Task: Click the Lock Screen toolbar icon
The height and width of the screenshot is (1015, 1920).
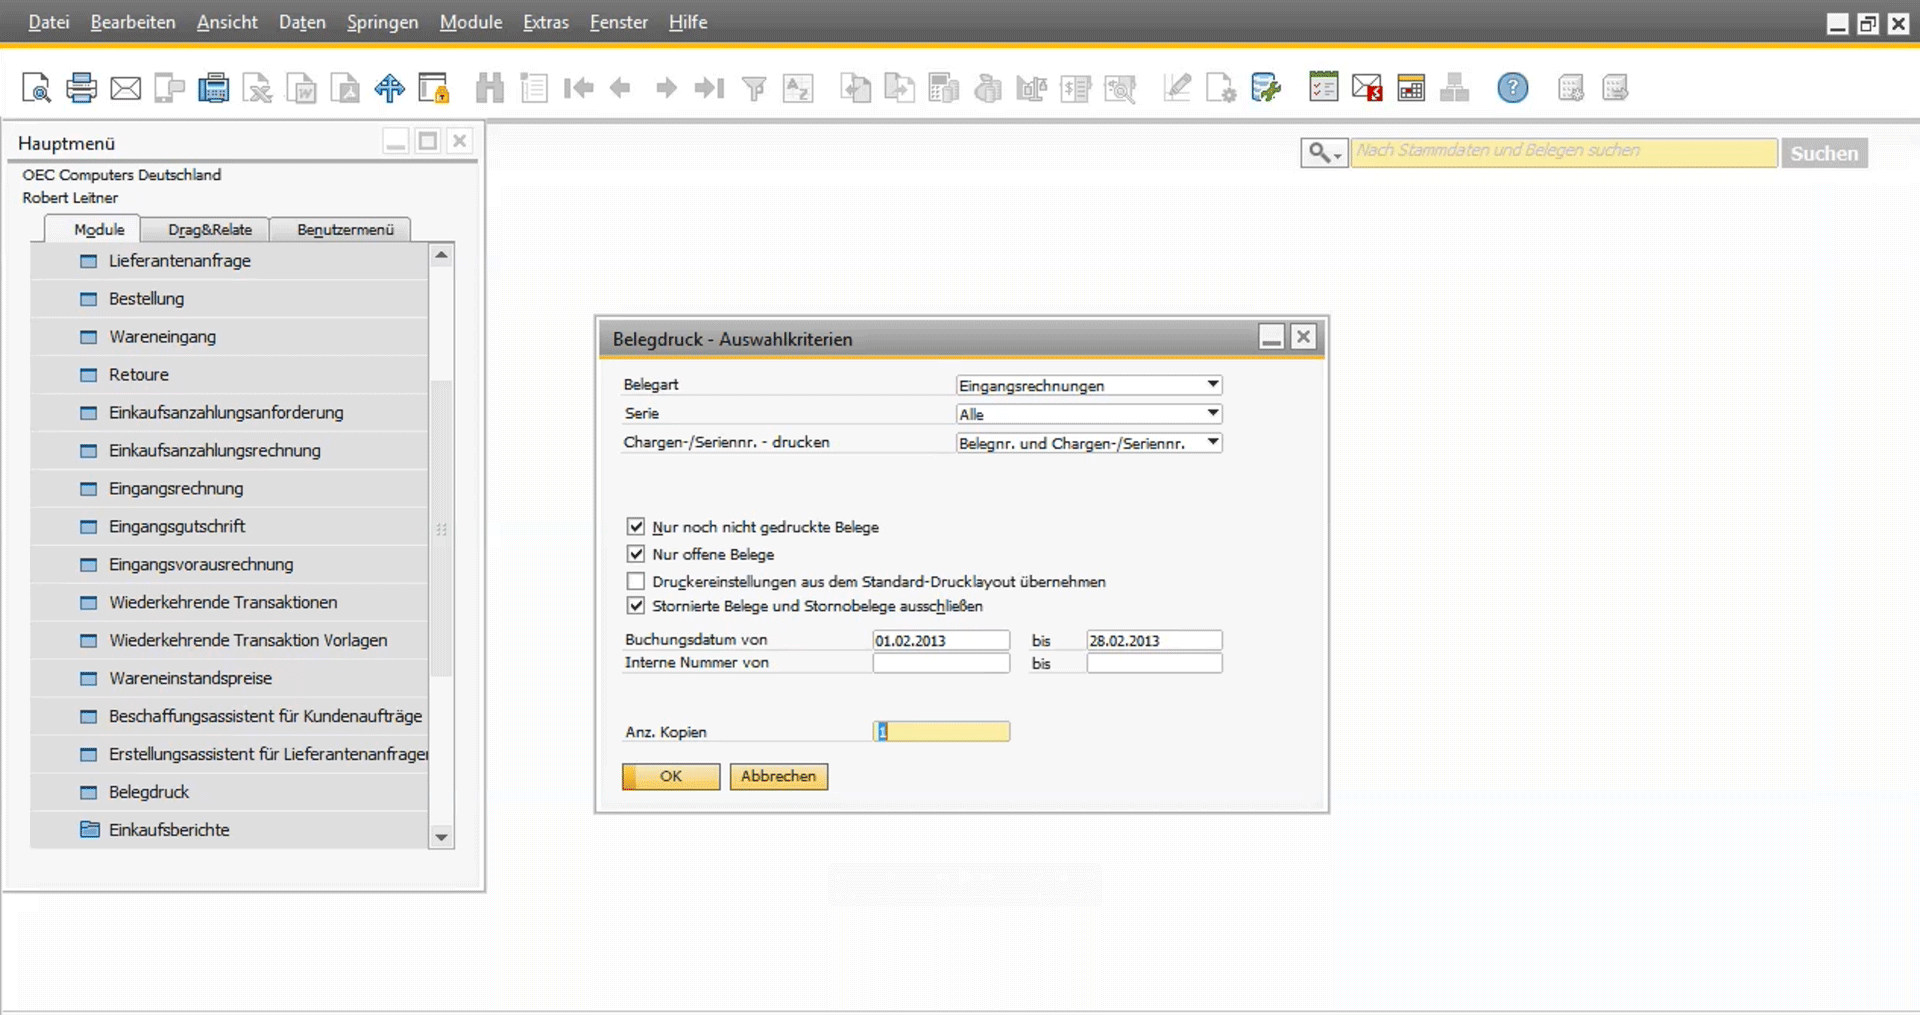Action: tap(434, 88)
